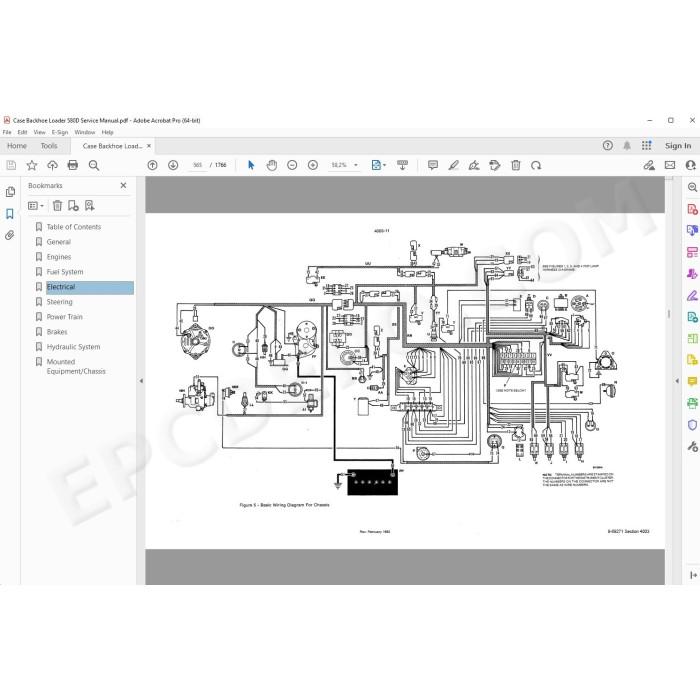Open the more tools wrench icon
This screenshot has height=700, width=700.
692,446
